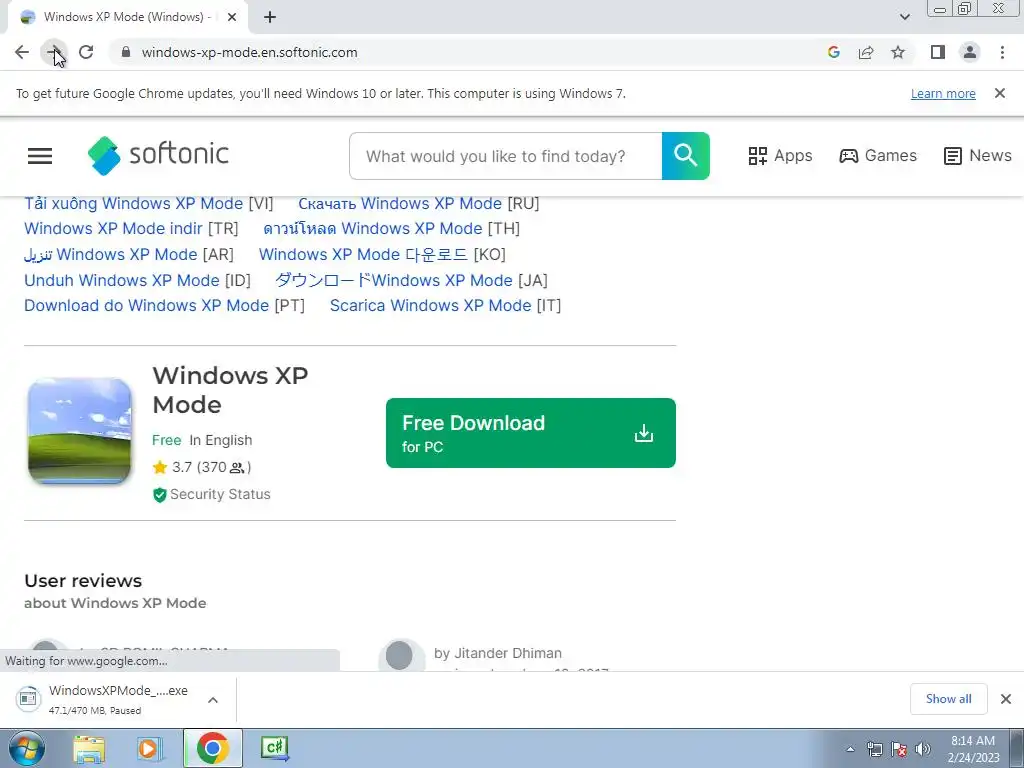Click the Chrome taskbar icon
The width and height of the screenshot is (1024, 768).
[x=212, y=748]
